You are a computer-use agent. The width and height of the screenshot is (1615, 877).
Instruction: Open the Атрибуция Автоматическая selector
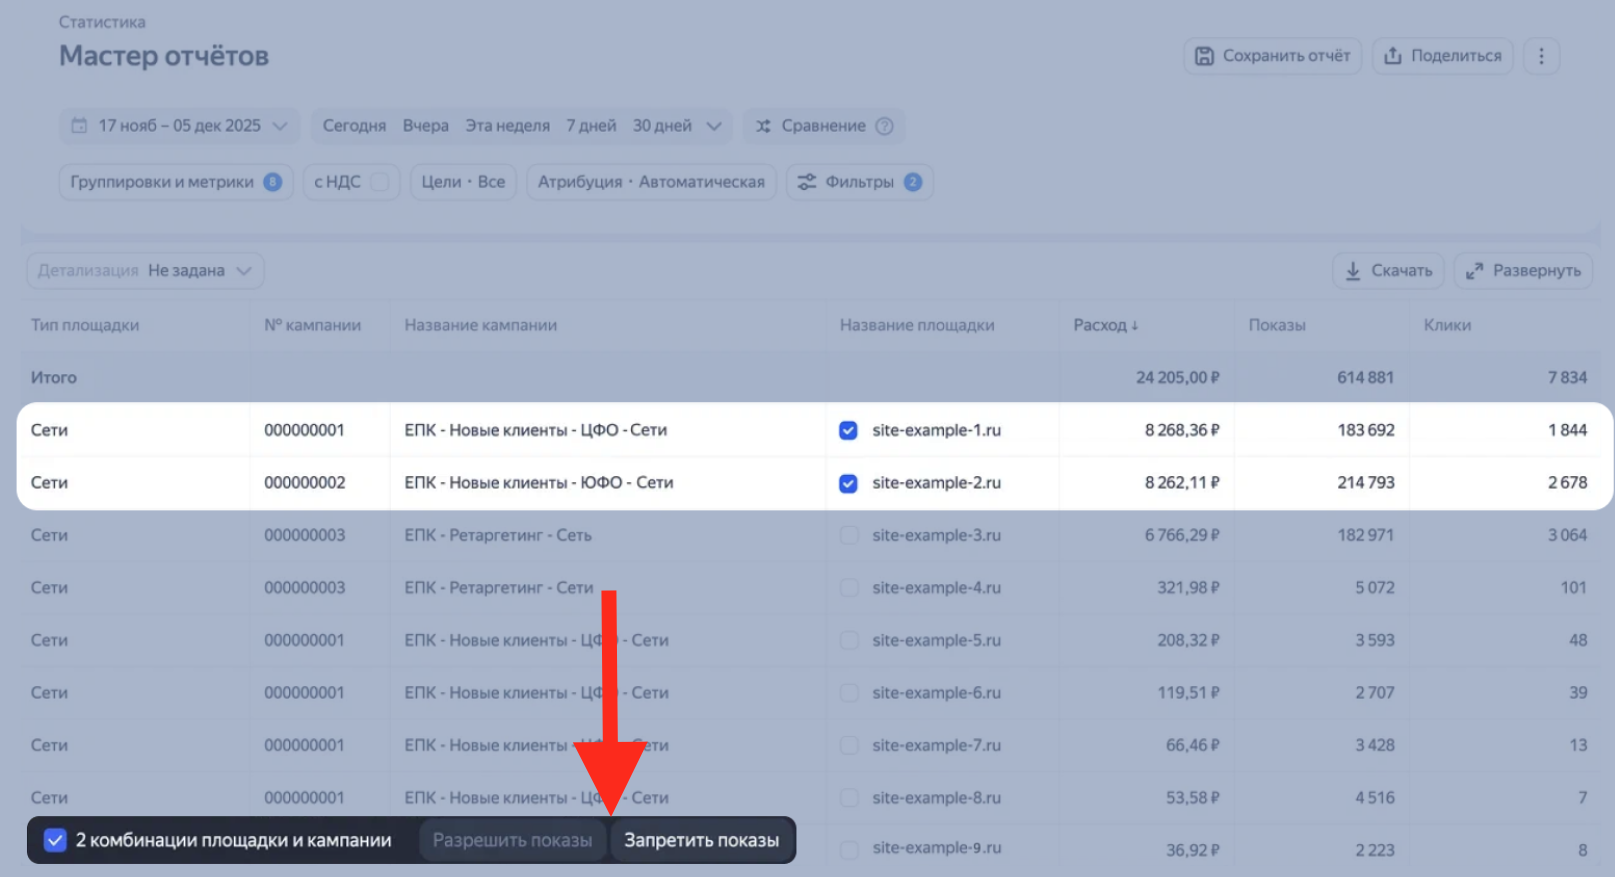(x=651, y=182)
